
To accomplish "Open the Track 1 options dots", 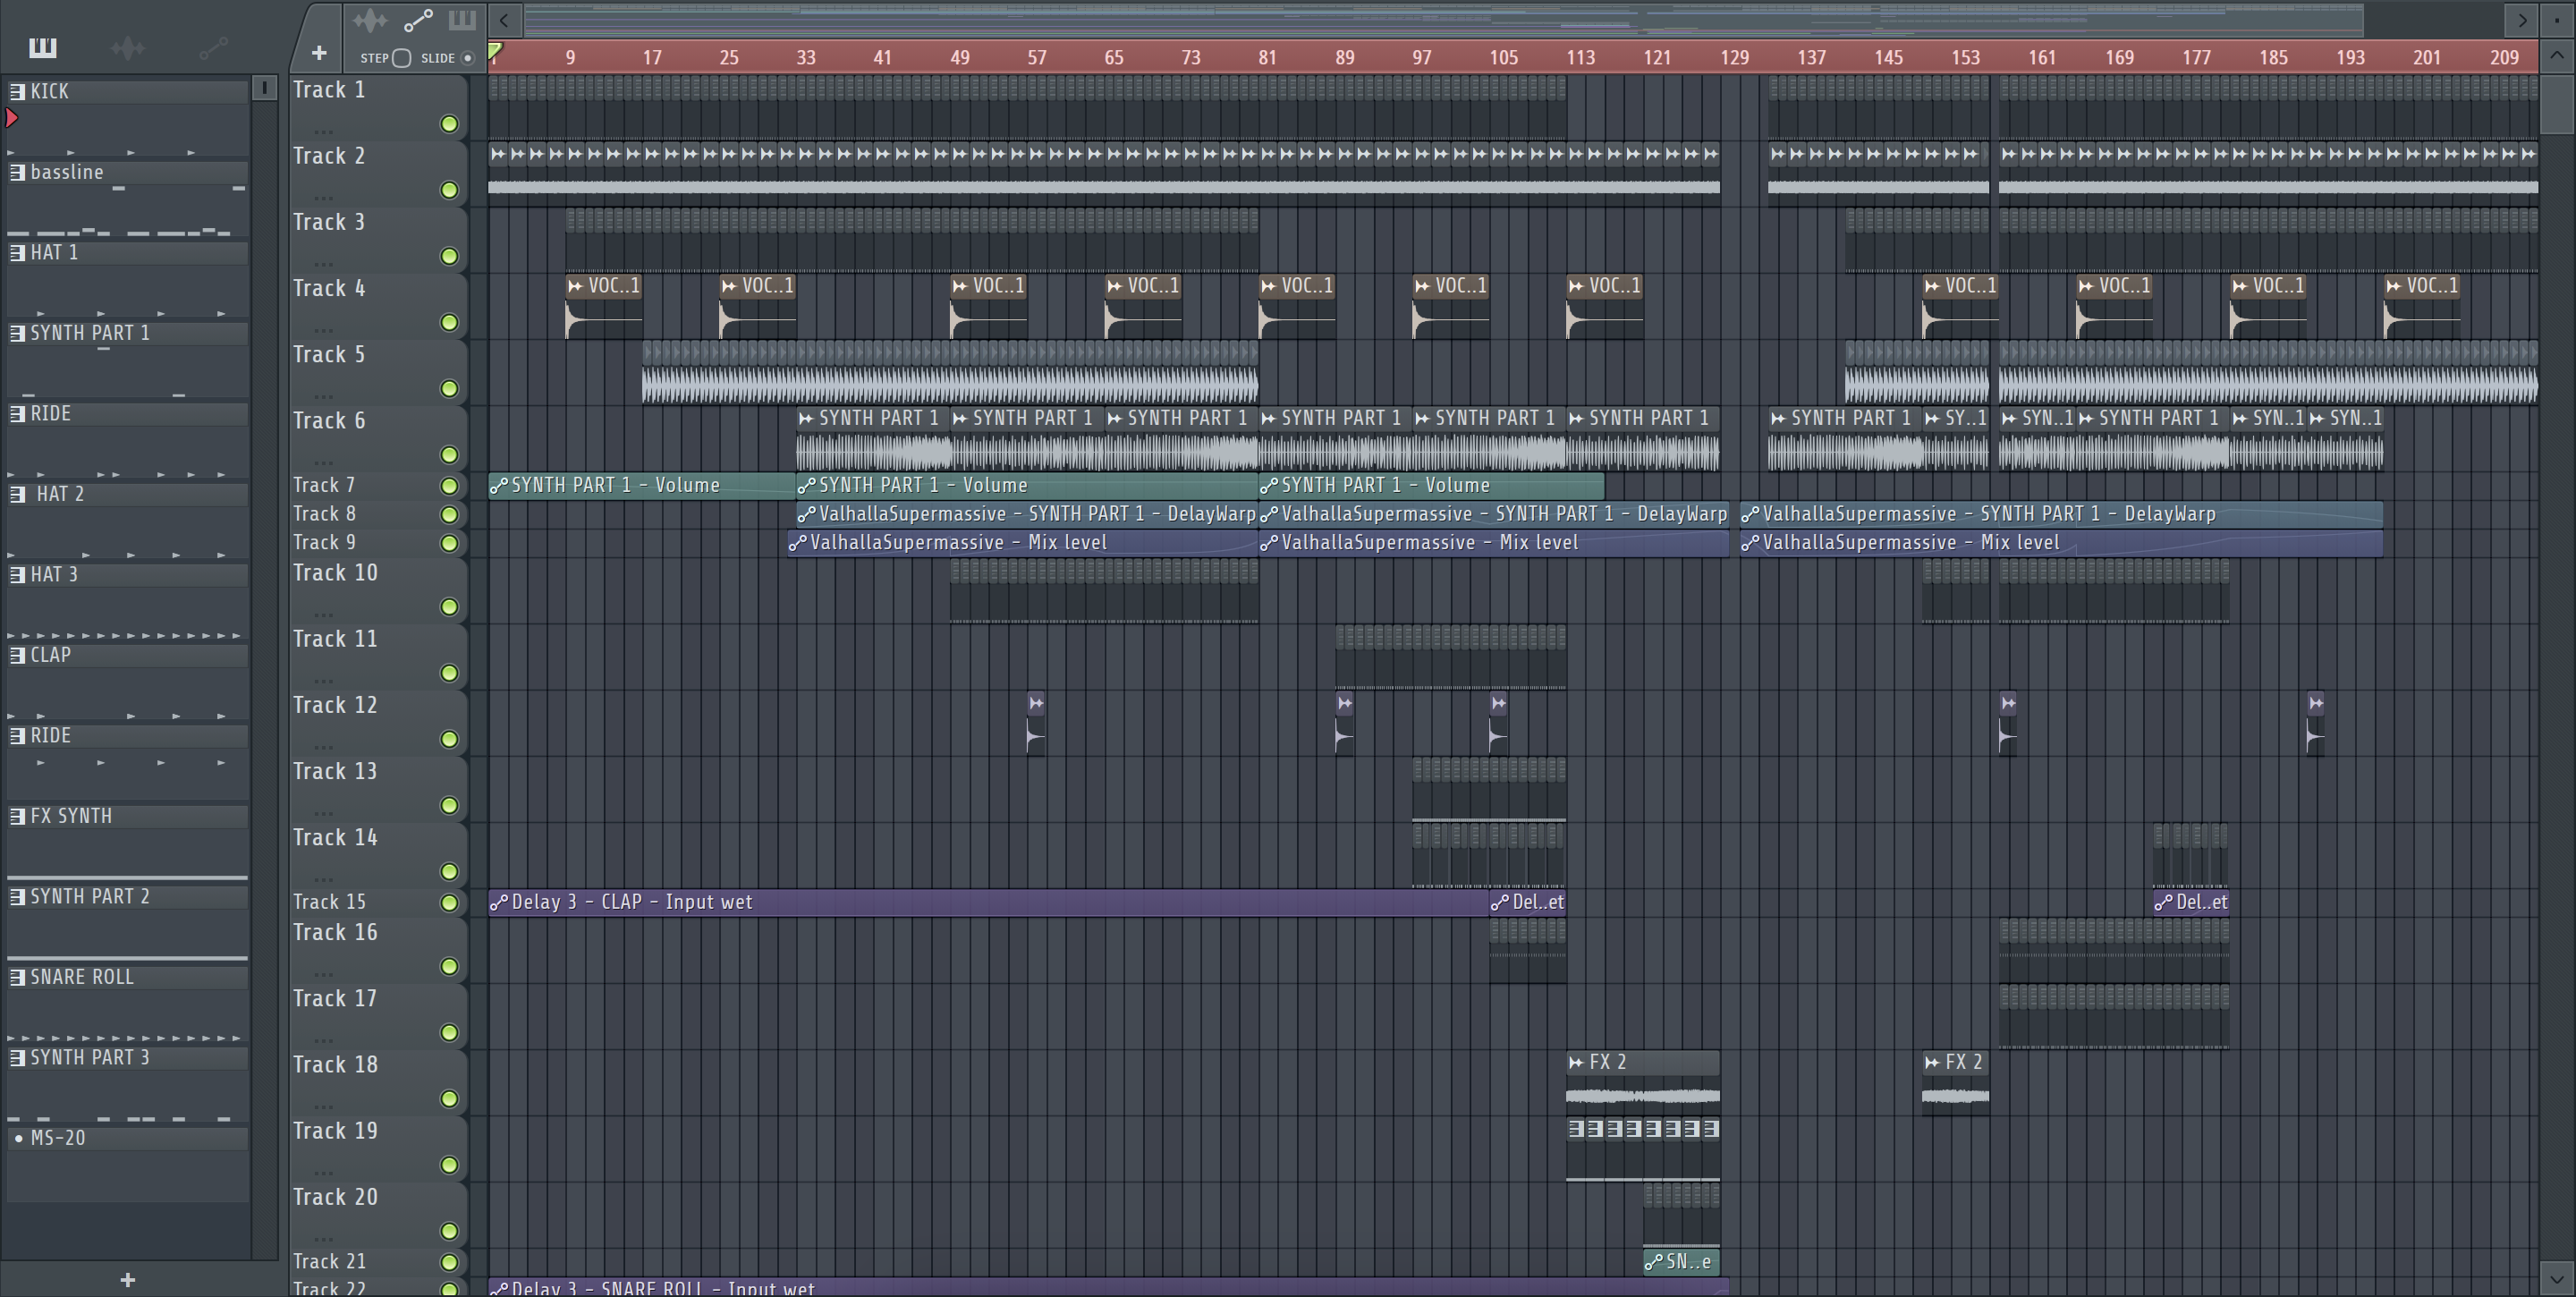I will point(322,131).
